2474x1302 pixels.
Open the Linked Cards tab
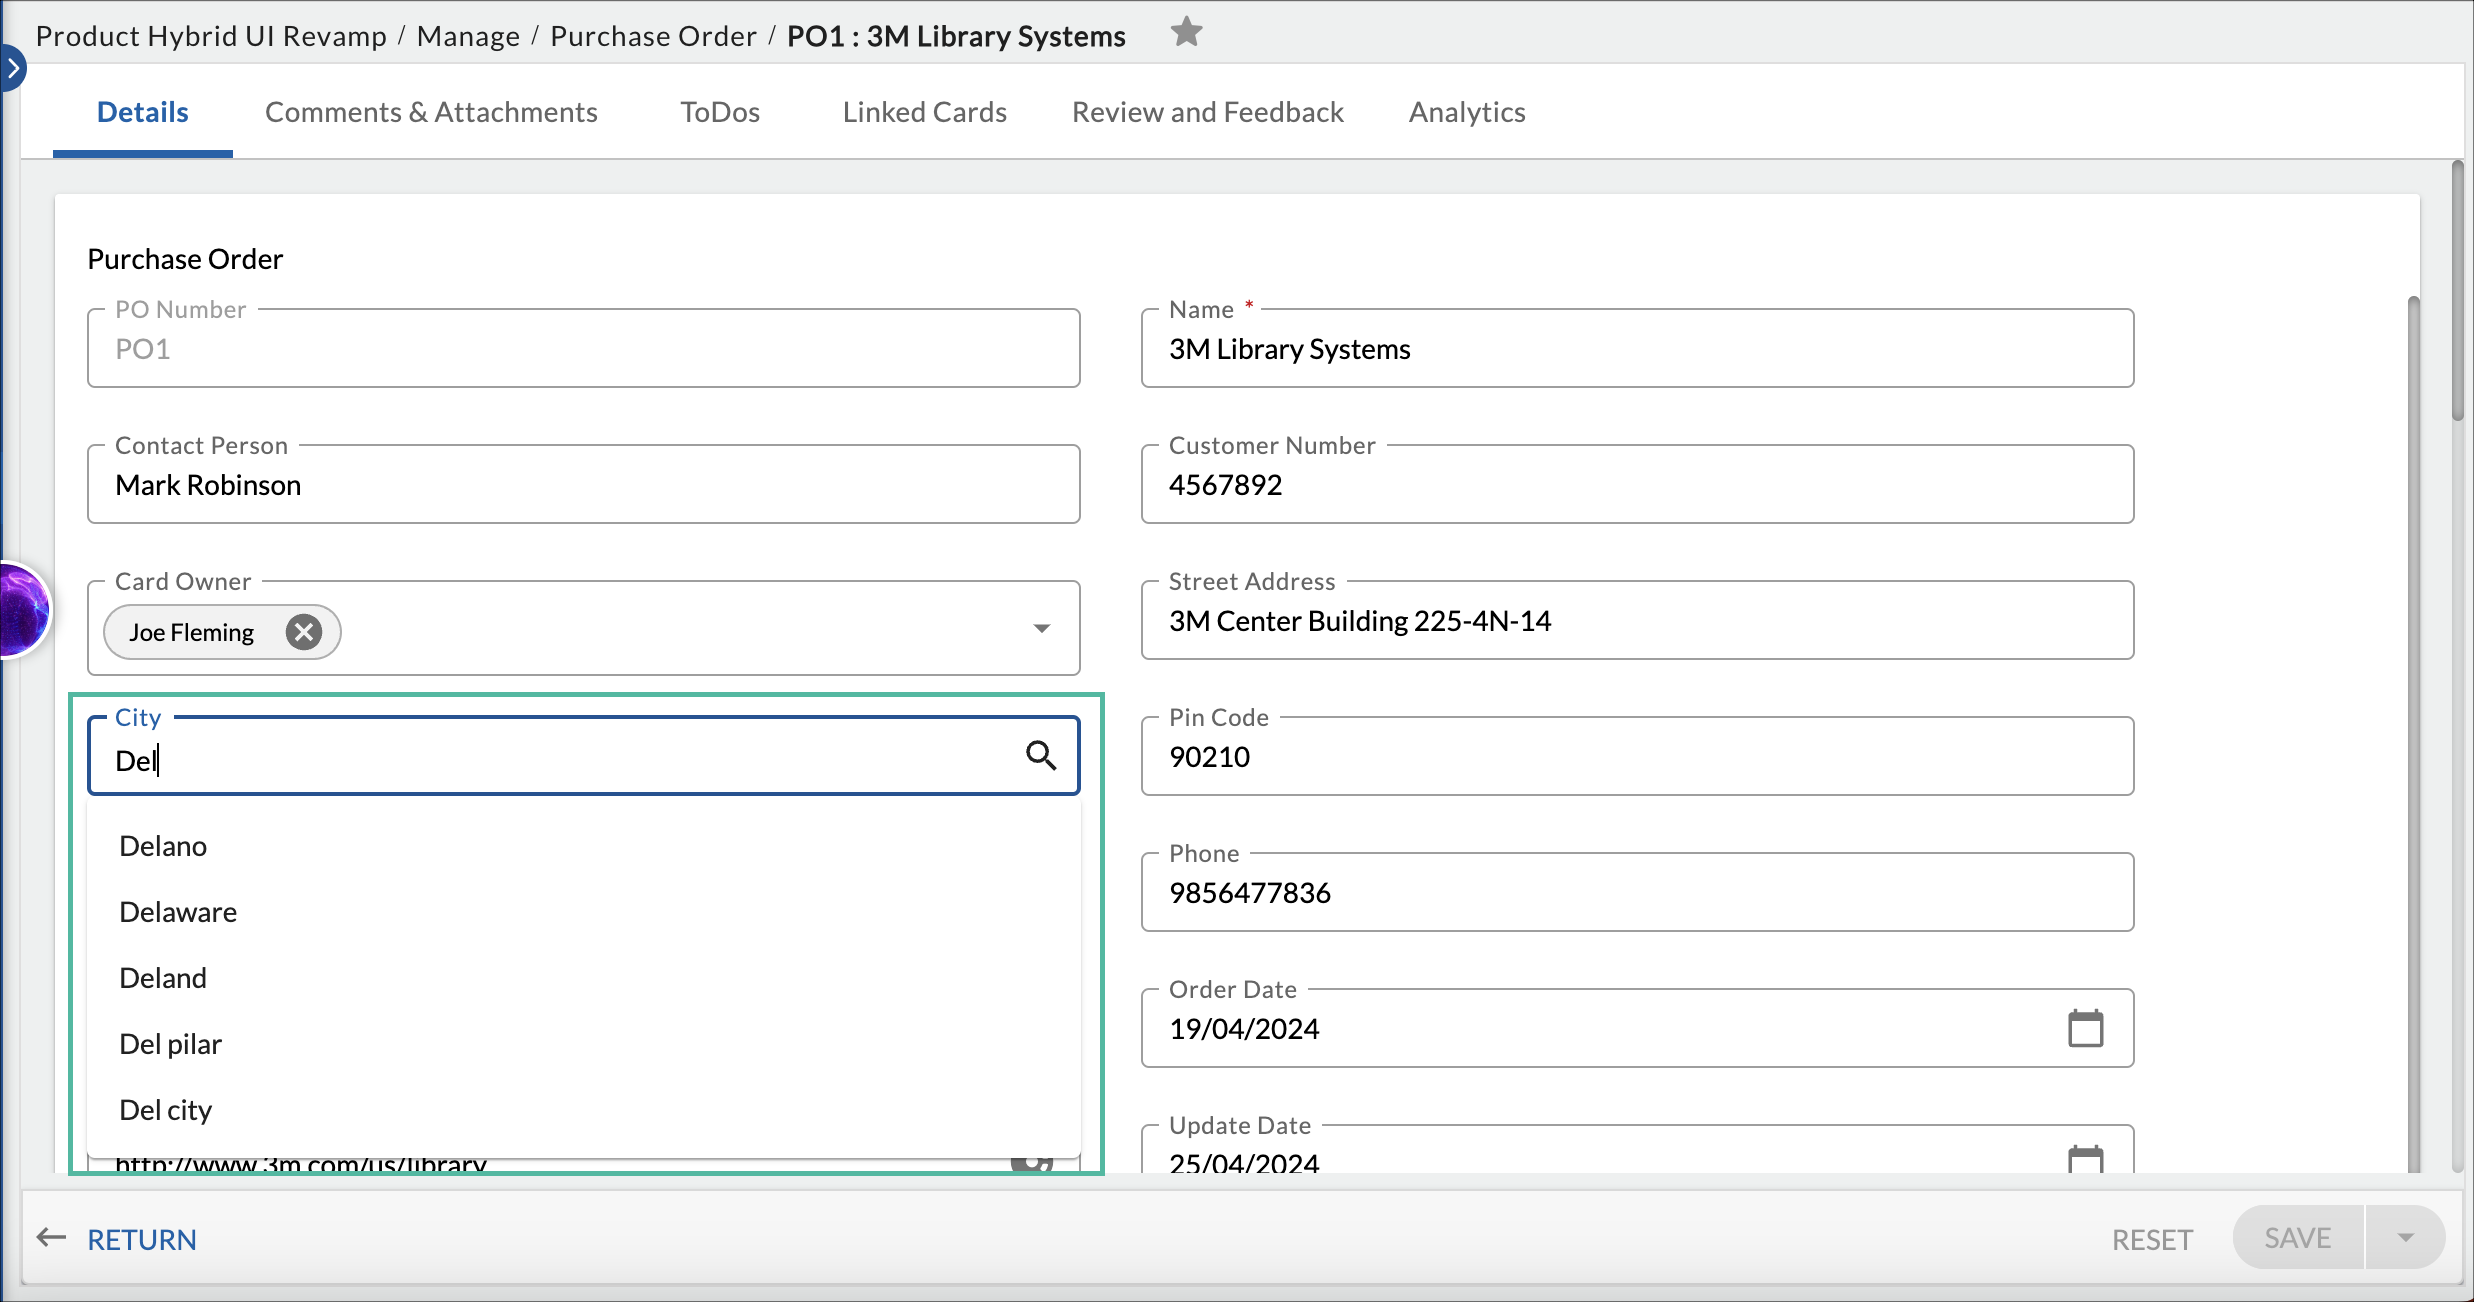click(925, 112)
